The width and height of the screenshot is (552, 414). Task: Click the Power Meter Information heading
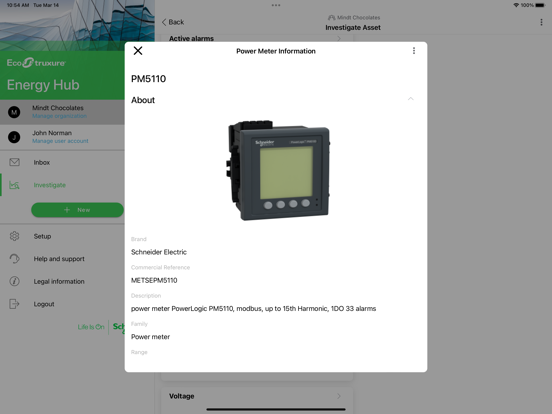(276, 51)
